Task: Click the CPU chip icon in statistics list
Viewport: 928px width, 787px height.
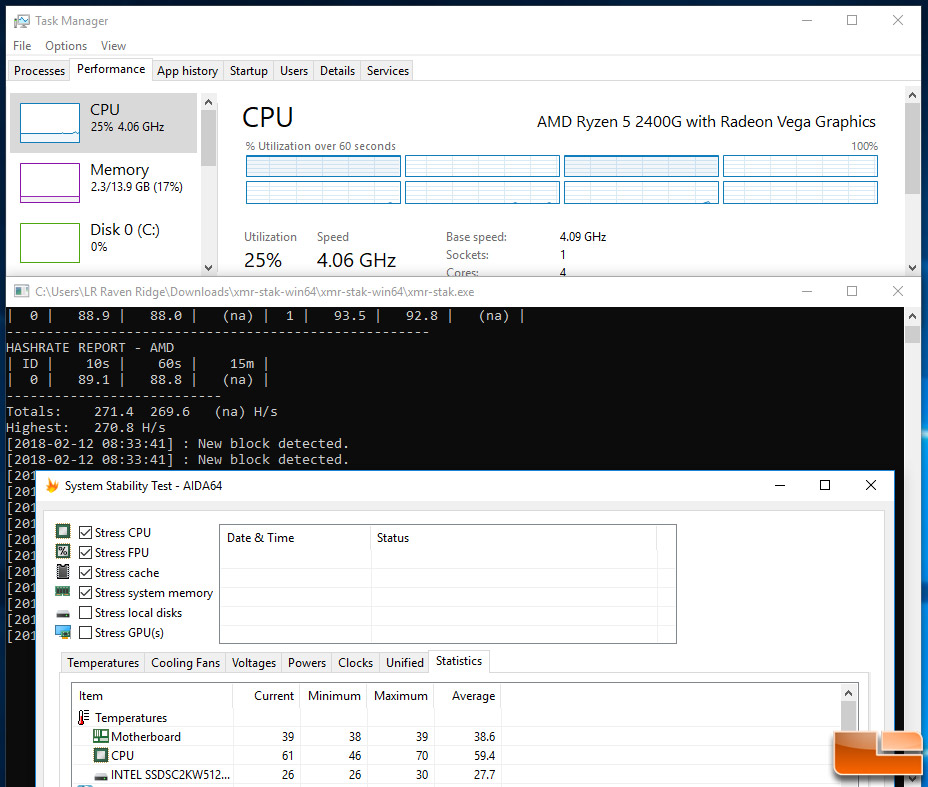Action: (x=101, y=755)
